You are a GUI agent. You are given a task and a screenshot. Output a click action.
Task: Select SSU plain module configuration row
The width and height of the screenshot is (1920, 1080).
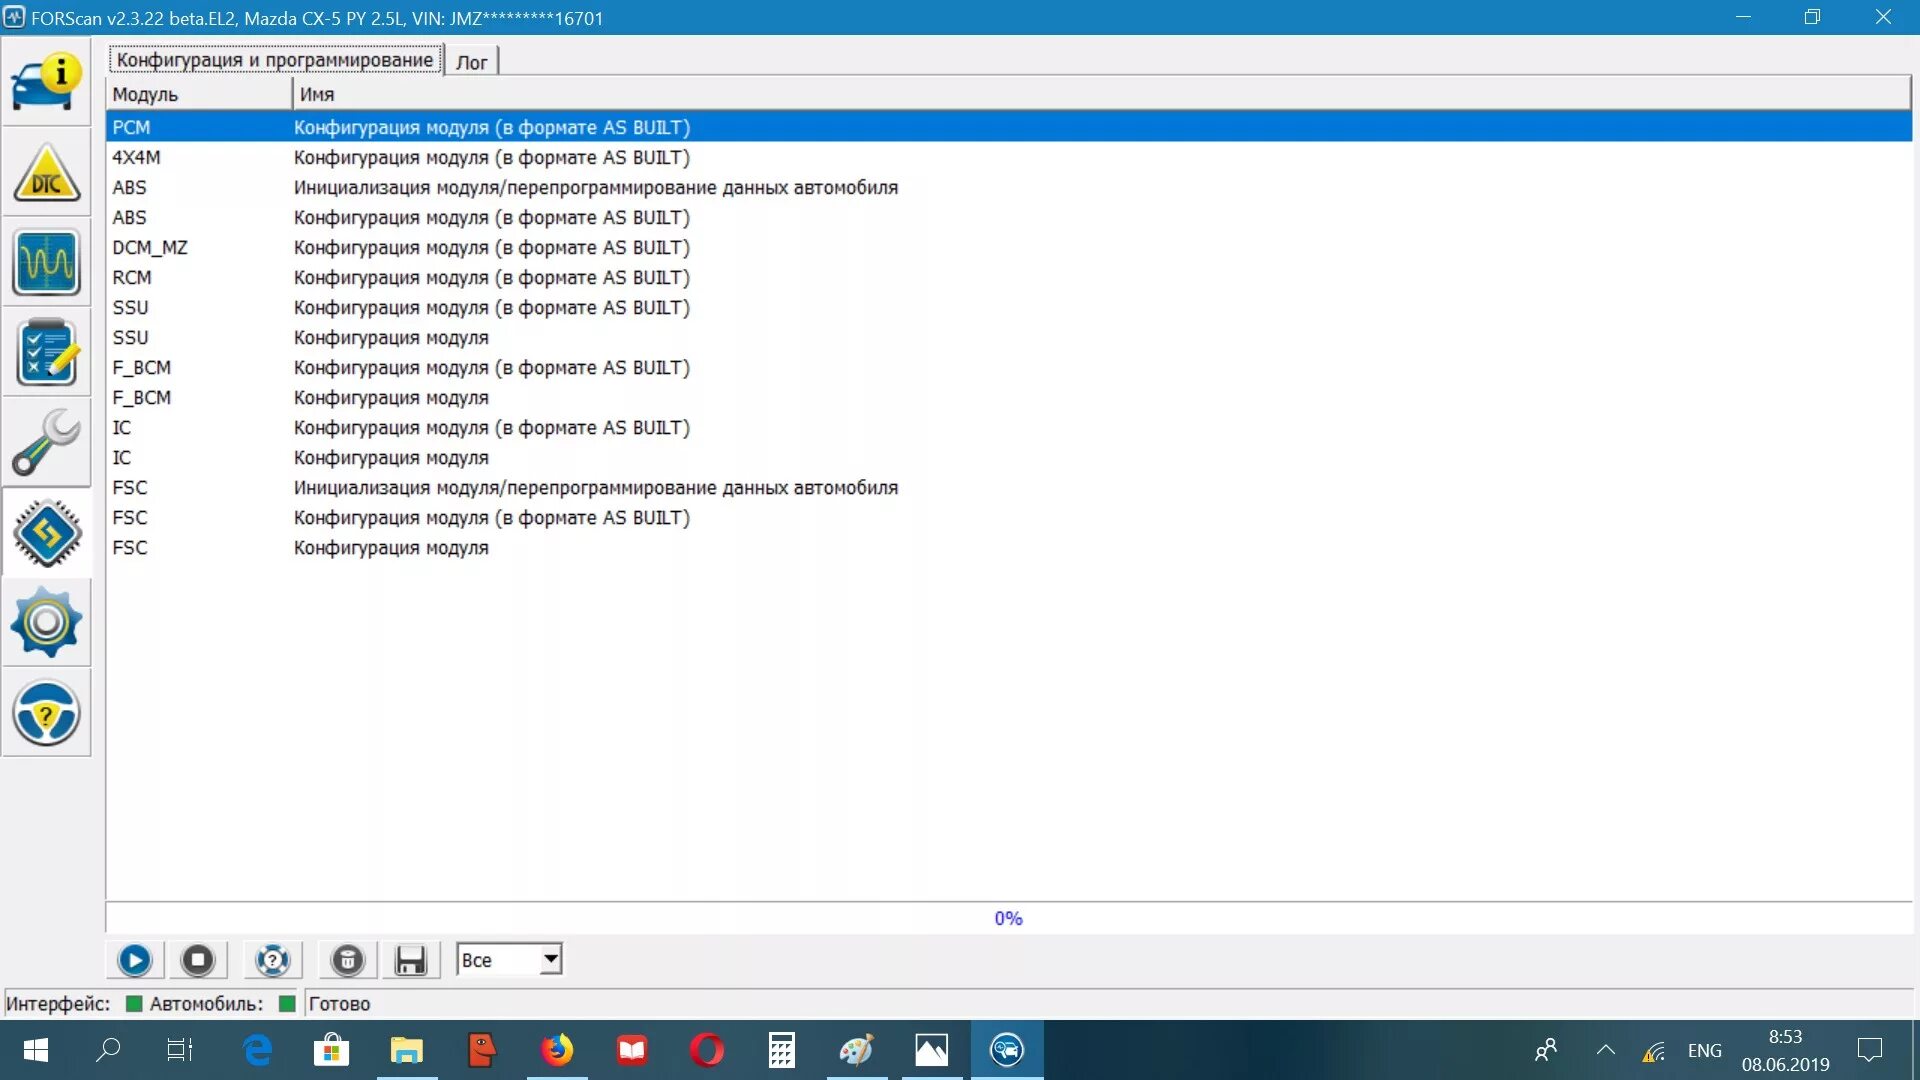1009,337
